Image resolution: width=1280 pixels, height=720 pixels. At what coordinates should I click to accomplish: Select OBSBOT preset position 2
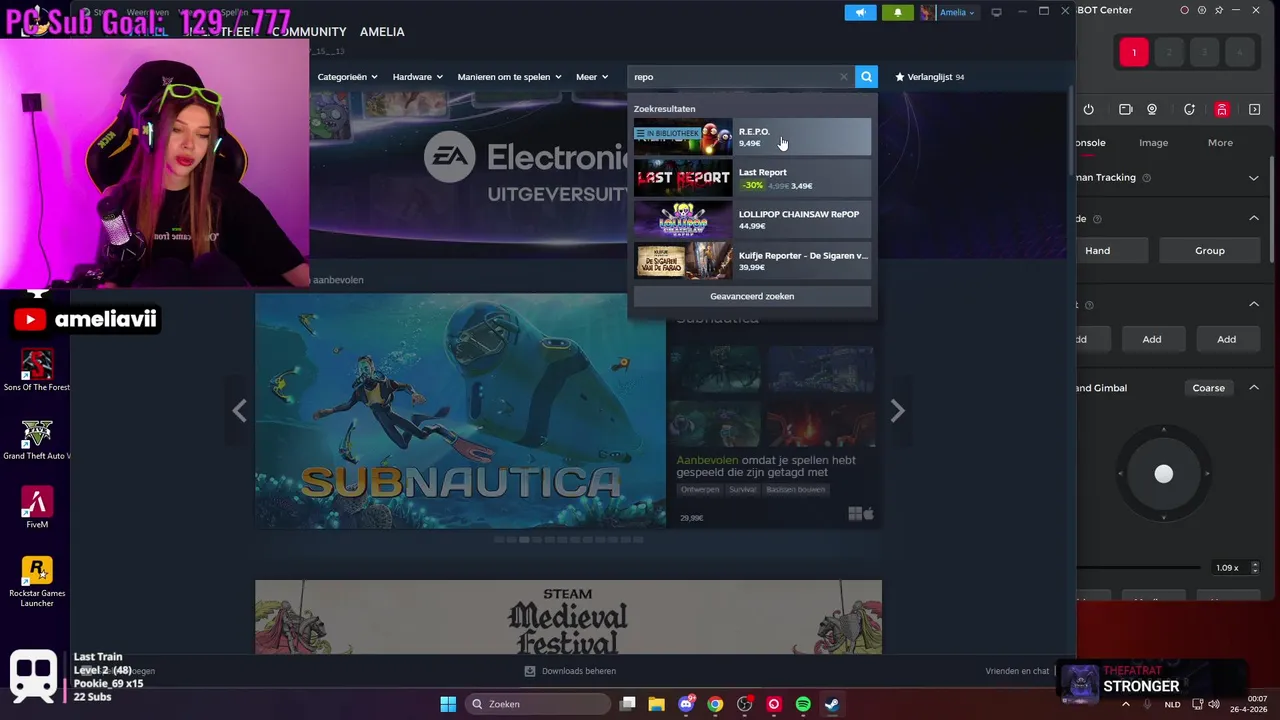tap(1169, 52)
